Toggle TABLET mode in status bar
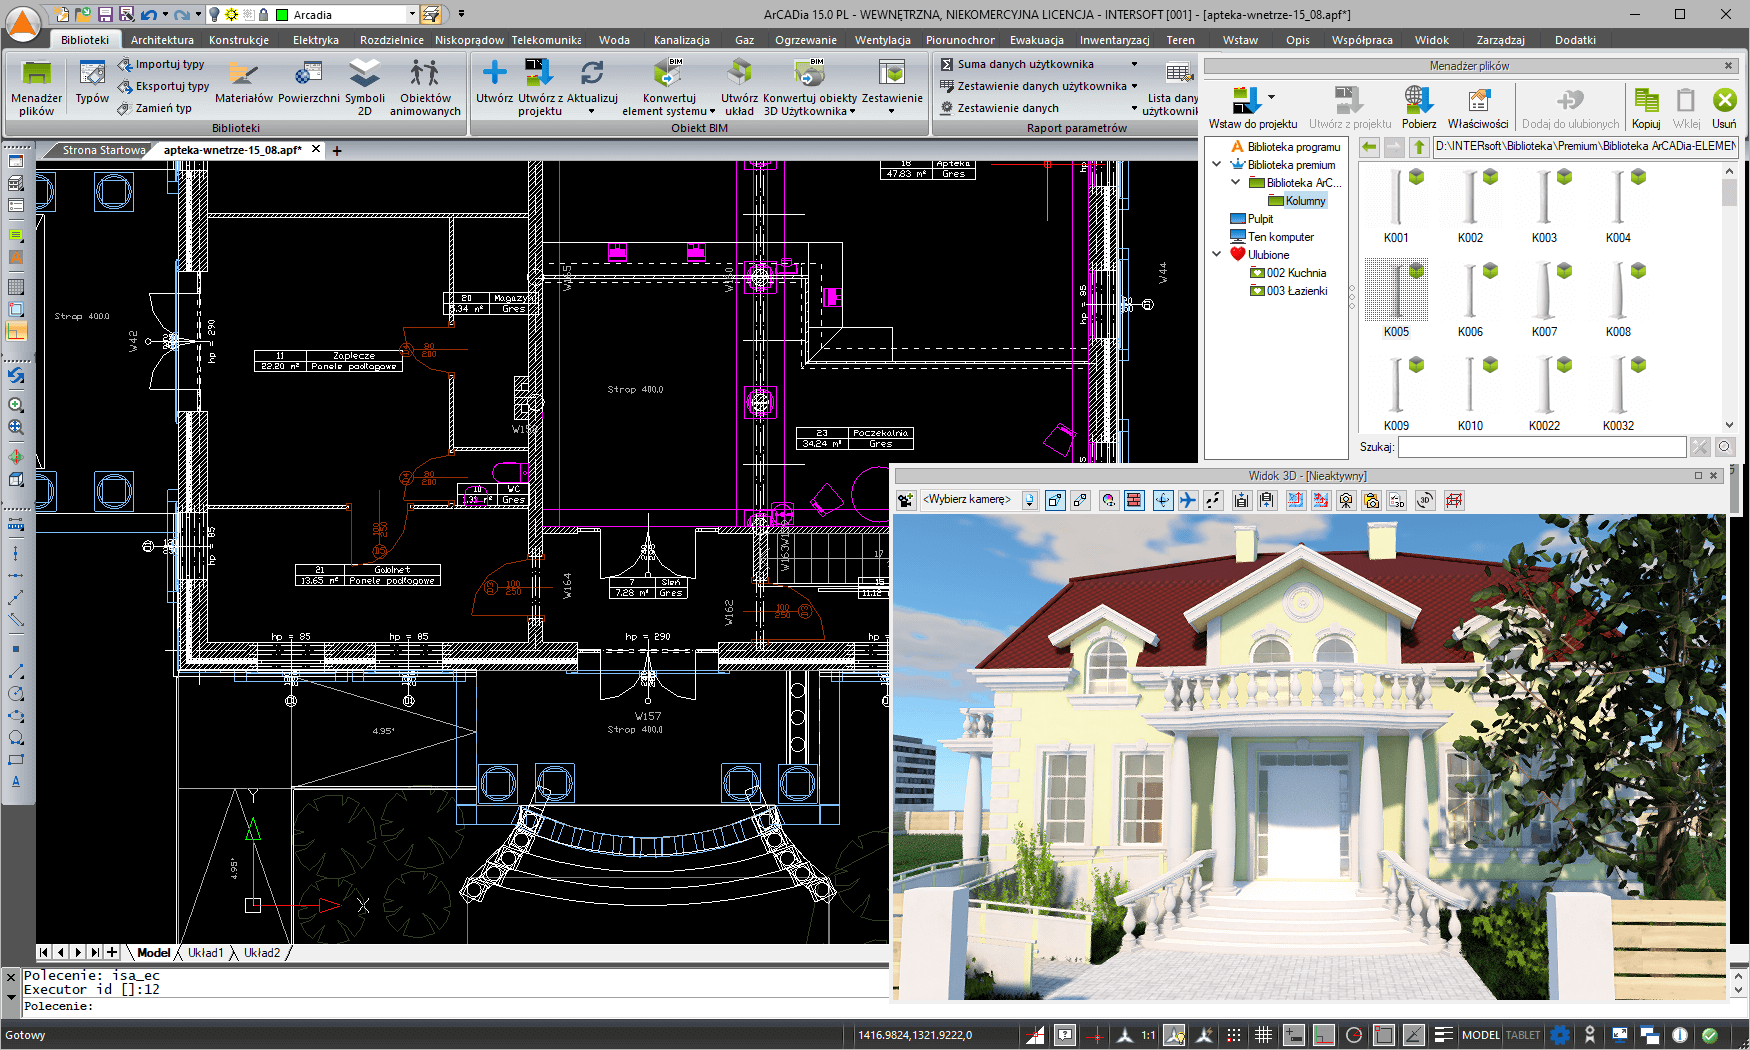 pyautogui.click(x=1523, y=1035)
